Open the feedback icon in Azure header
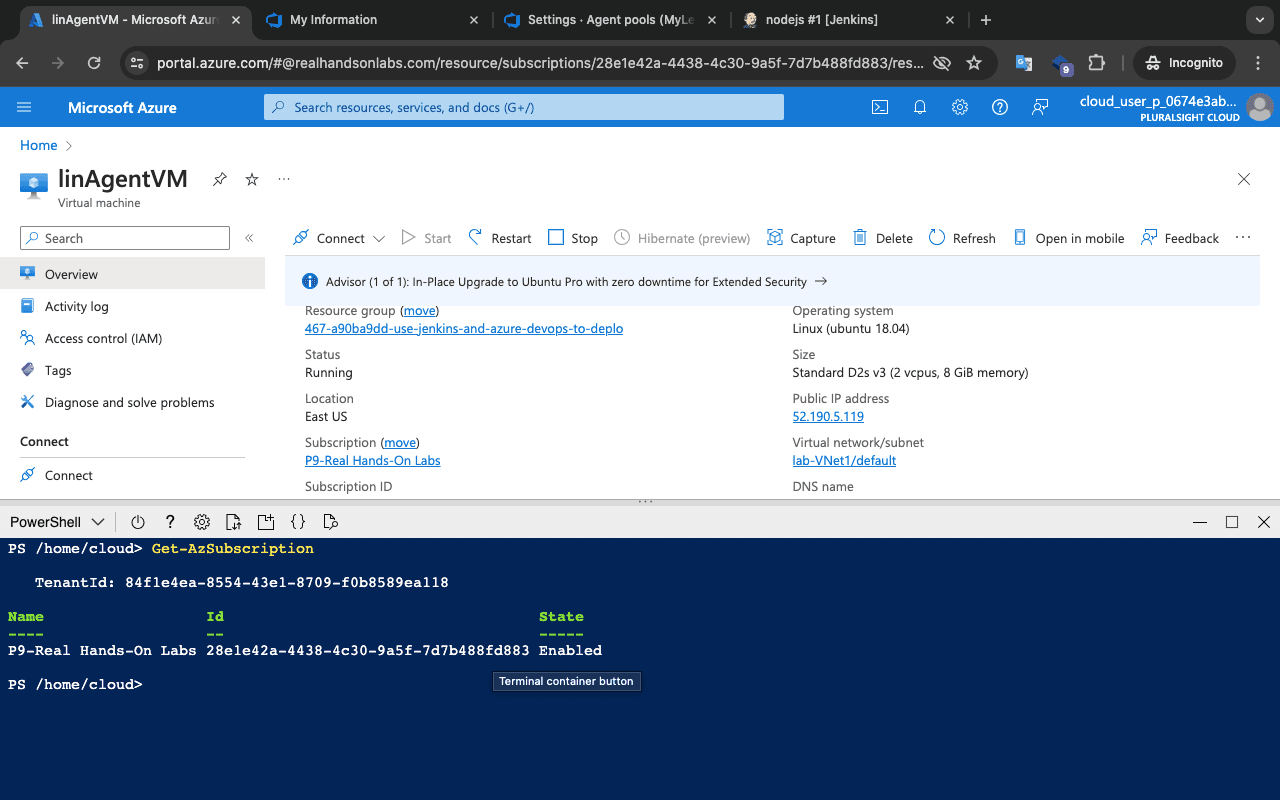The width and height of the screenshot is (1280, 800). (1040, 107)
